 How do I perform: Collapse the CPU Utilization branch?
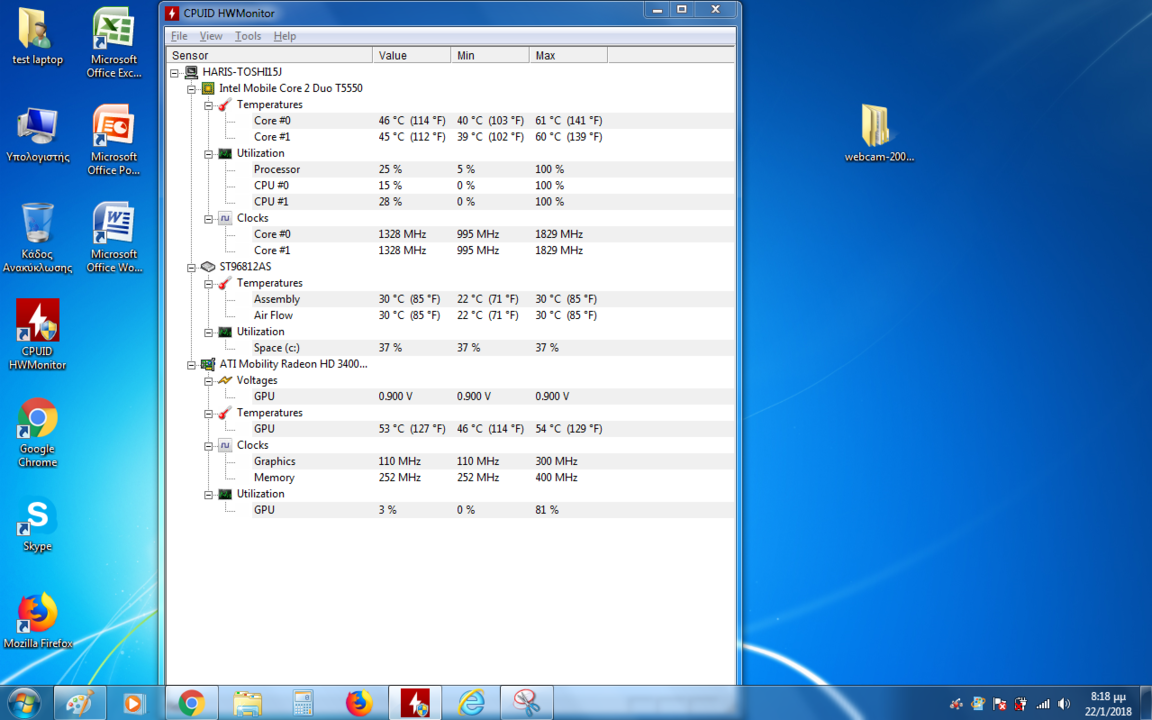(x=209, y=154)
